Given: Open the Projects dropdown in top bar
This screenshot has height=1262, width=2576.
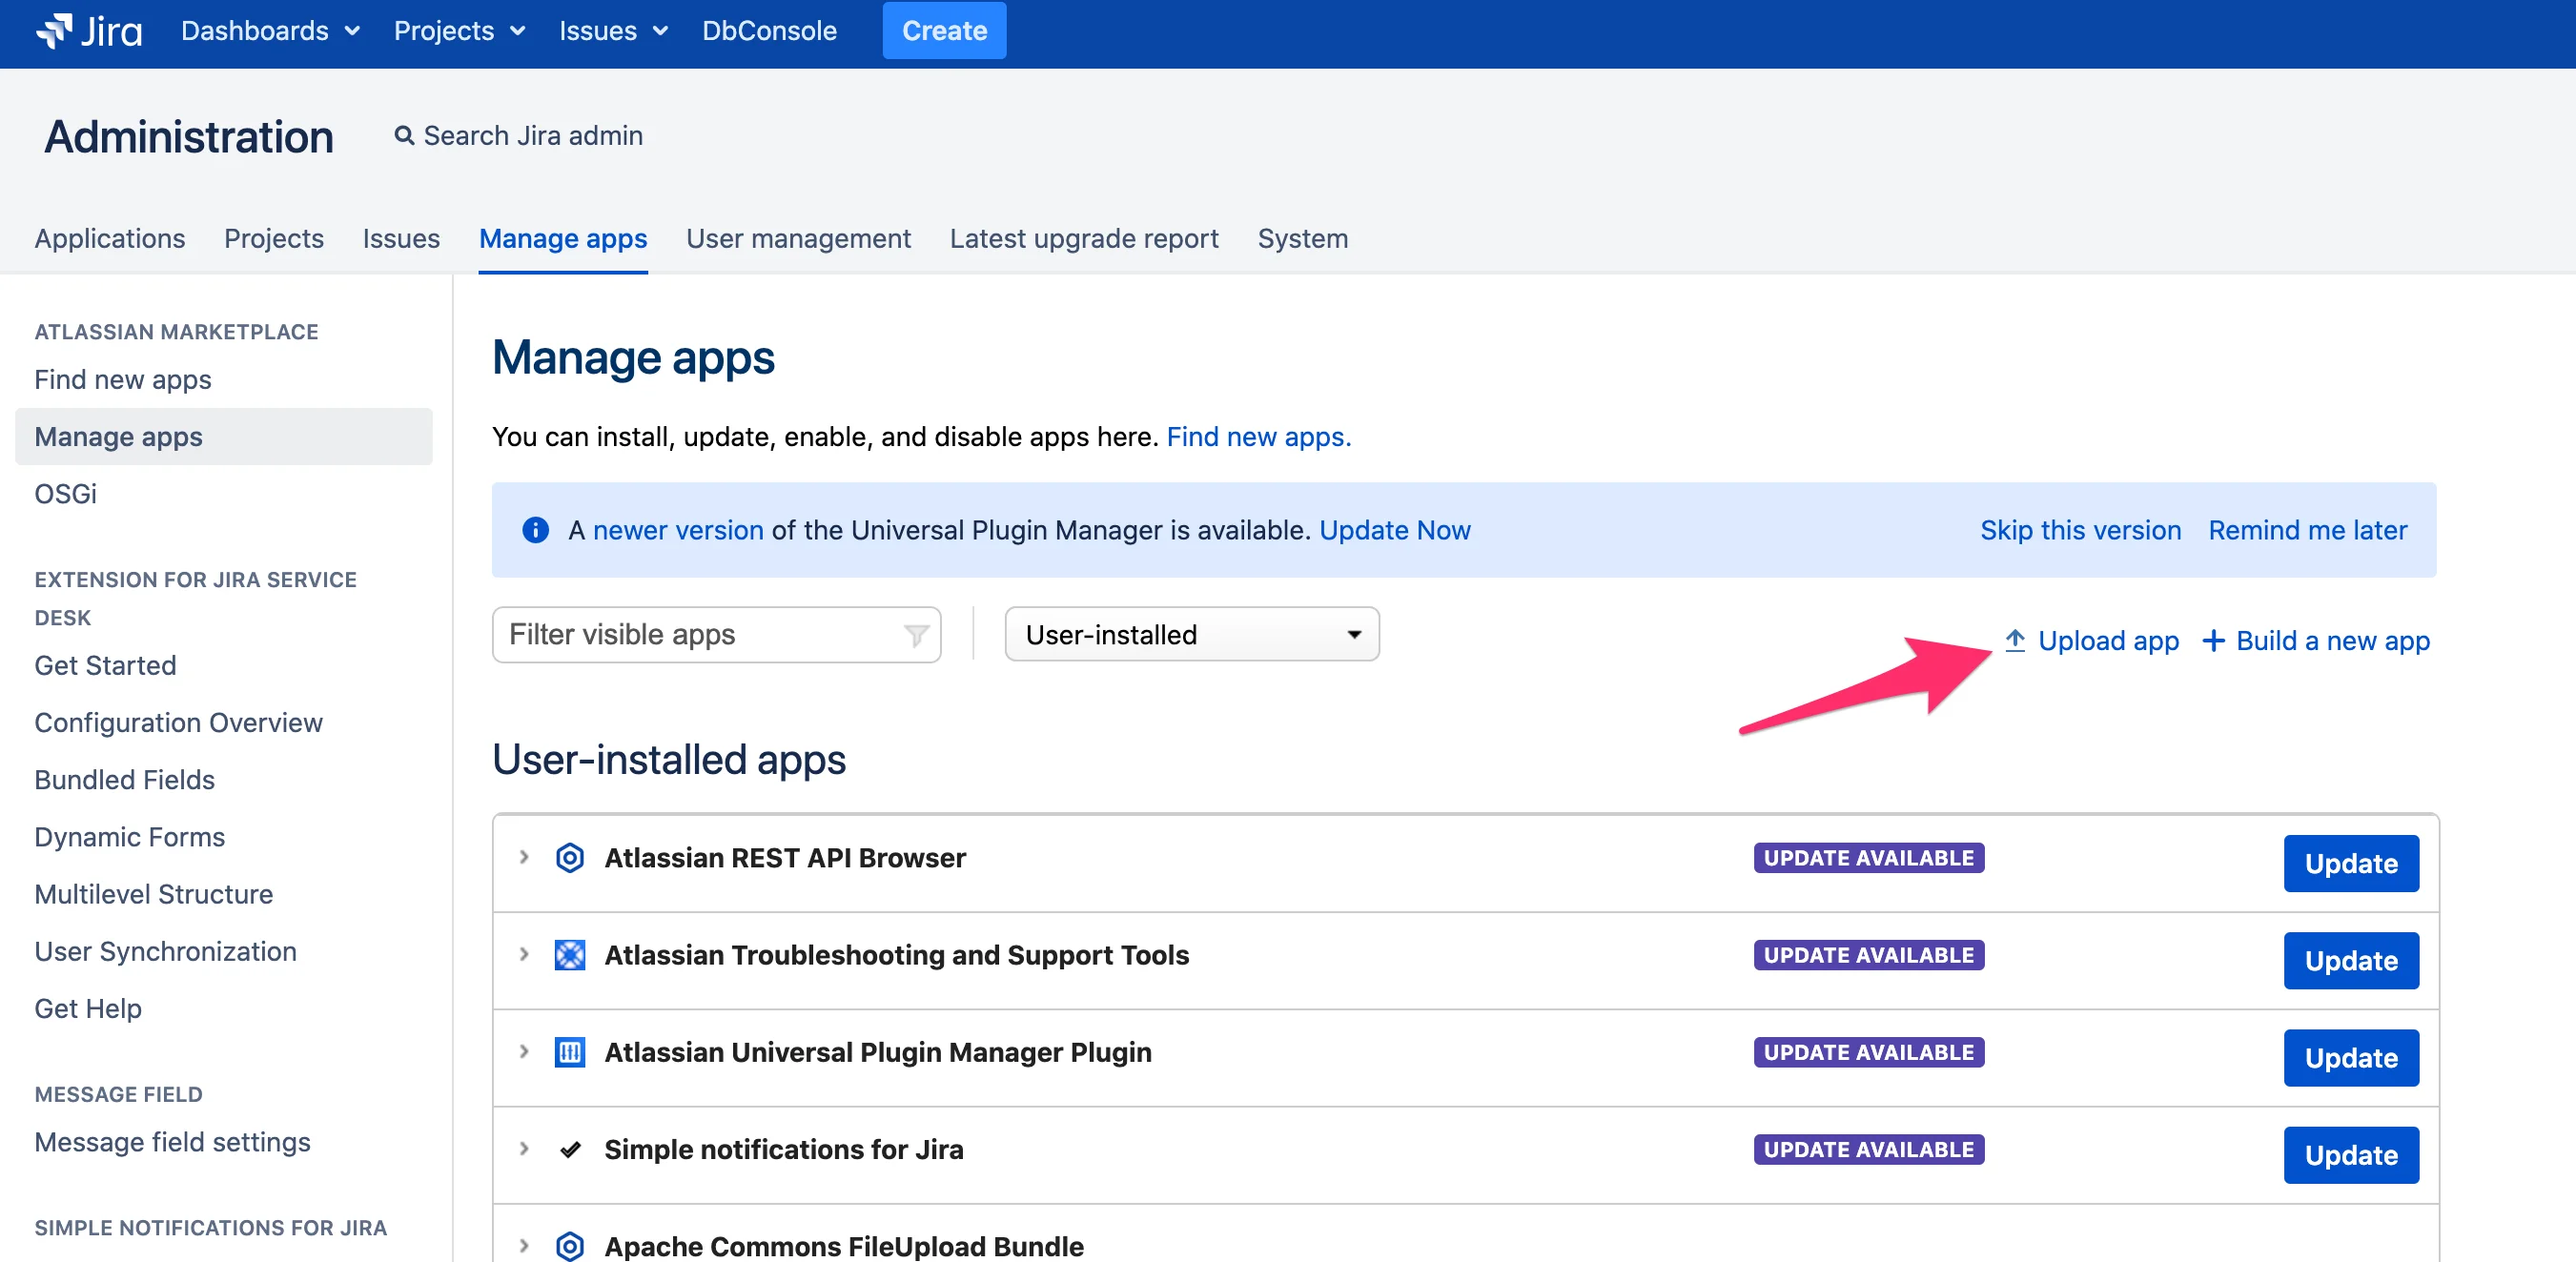Looking at the screenshot, I should click(x=459, y=31).
